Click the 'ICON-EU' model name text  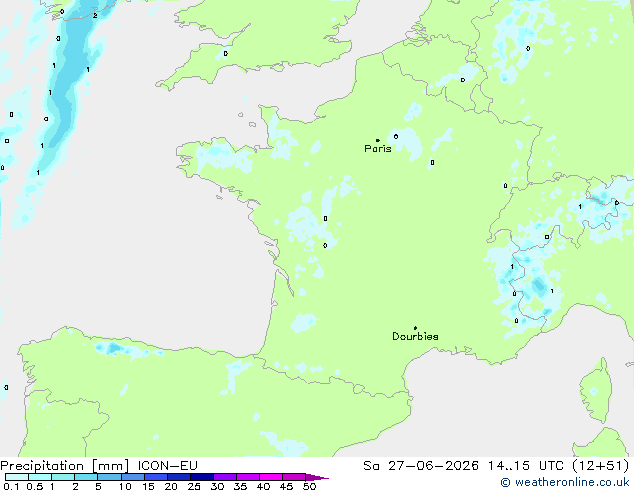point(167,466)
